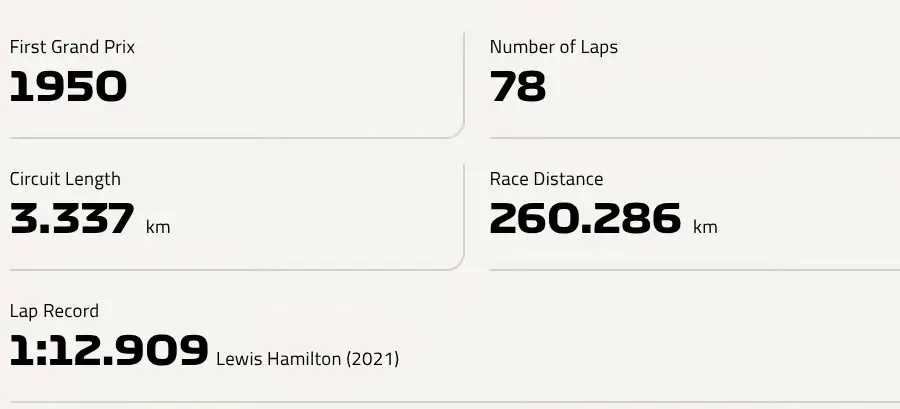
Task: Select the 78 laps value
Action: click(518, 87)
